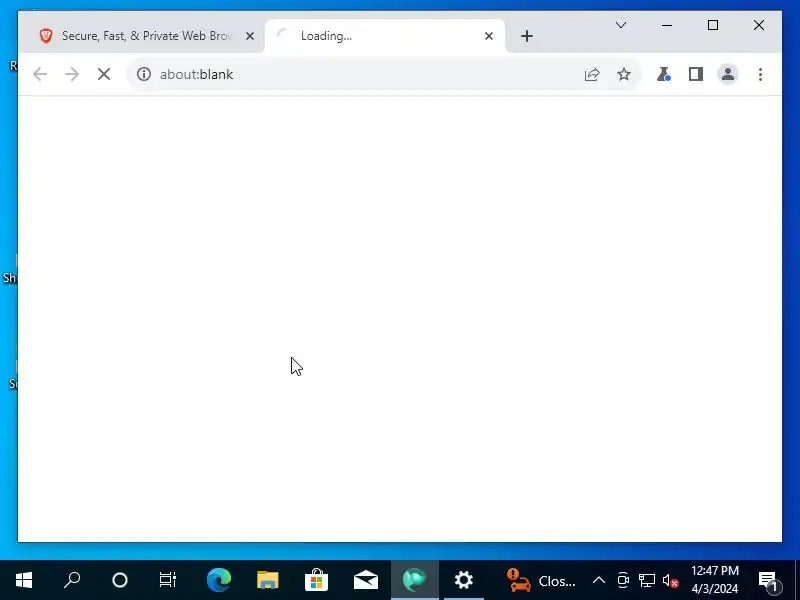Select the Loading... tab
This screenshot has height=600, width=800.
(385, 36)
